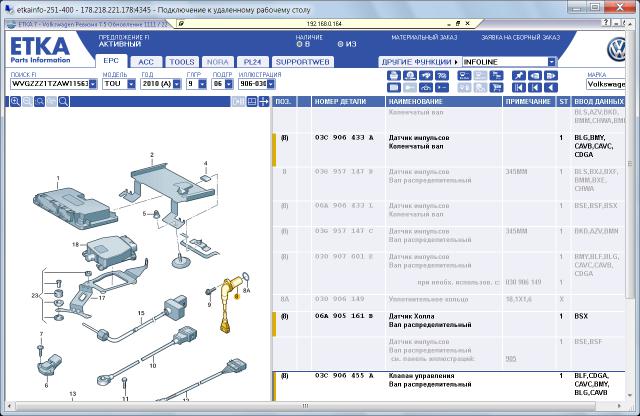Open the ГОД dropdown showing 2010 (A)
The height and width of the screenshot is (416, 640).
click(177, 84)
